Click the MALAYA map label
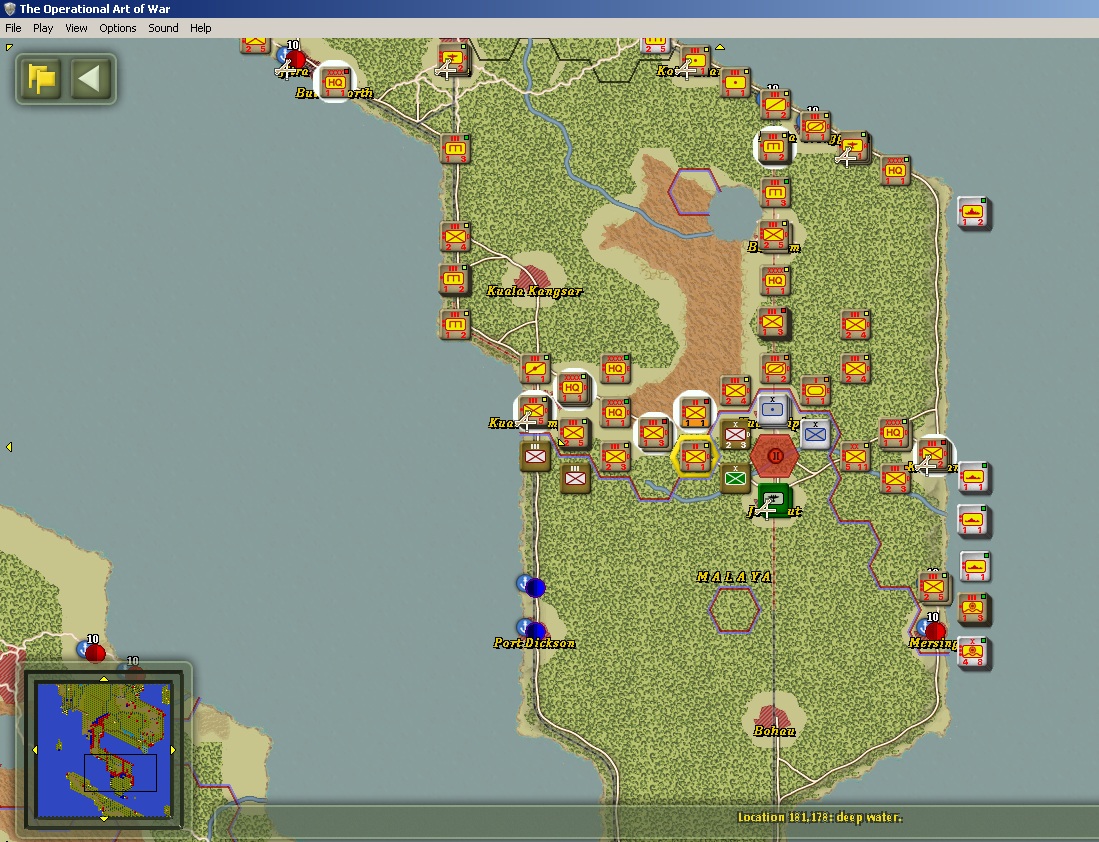The height and width of the screenshot is (842, 1099). 734,576
